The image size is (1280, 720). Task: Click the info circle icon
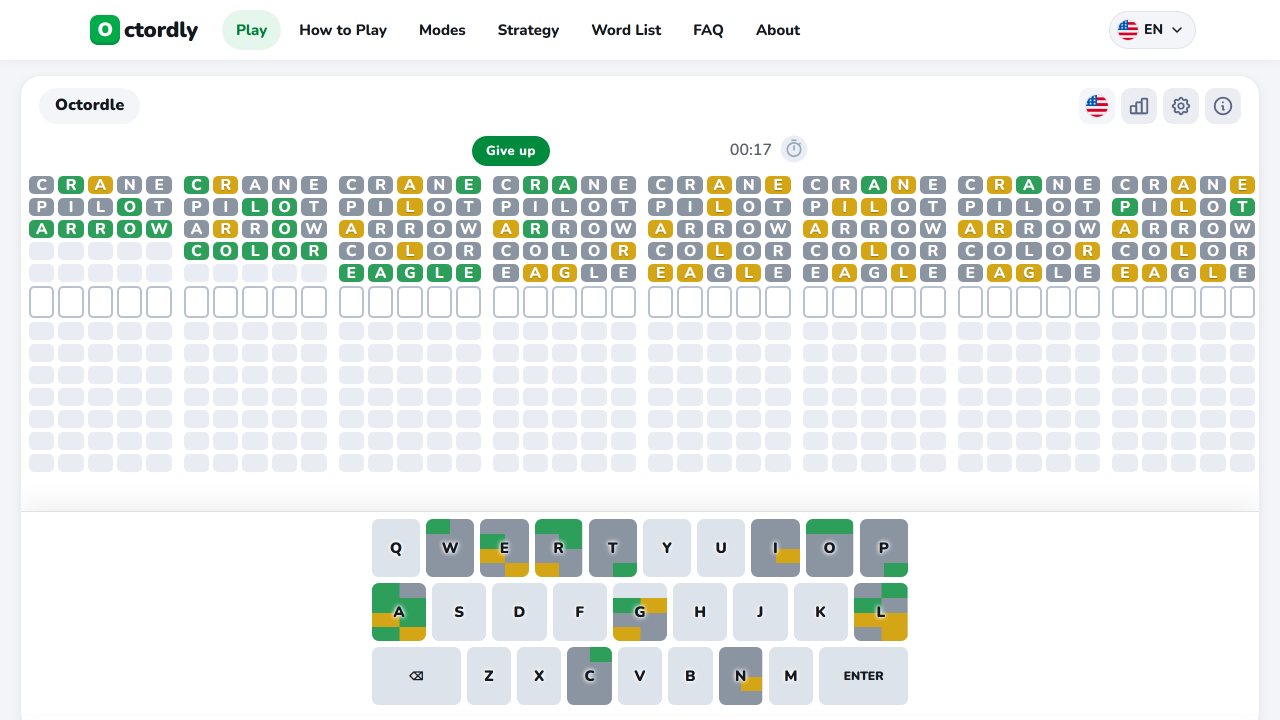[1223, 105]
